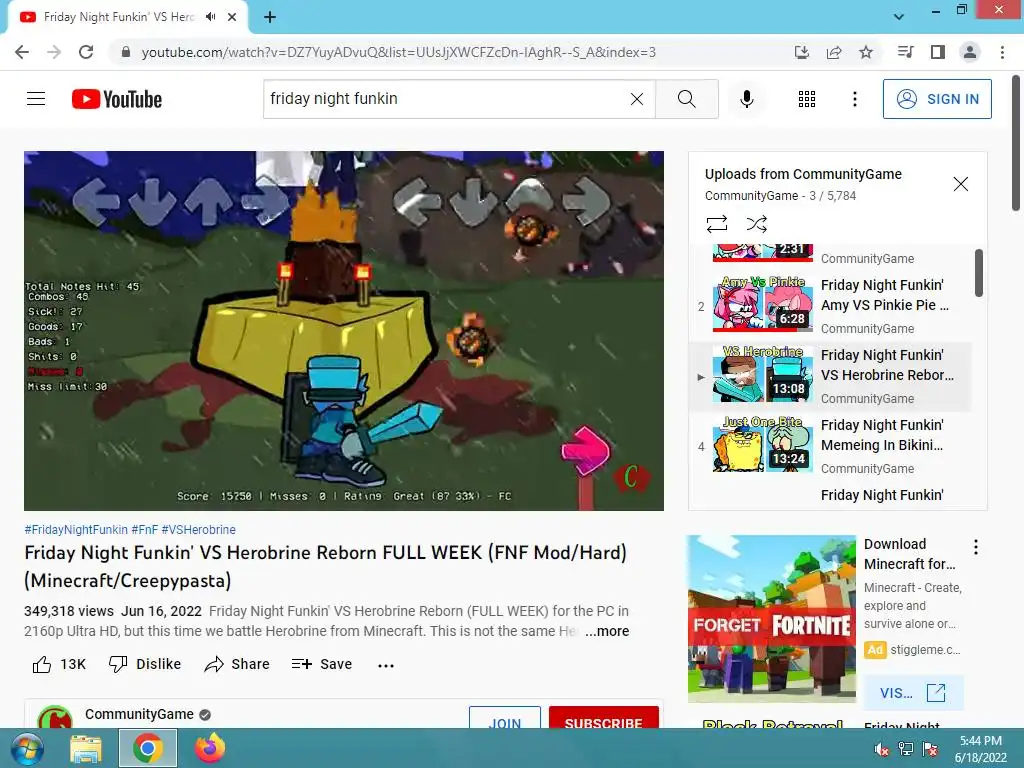Toggle shuffle playlist icon
This screenshot has width=1024, height=768.
click(x=756, y=224)
